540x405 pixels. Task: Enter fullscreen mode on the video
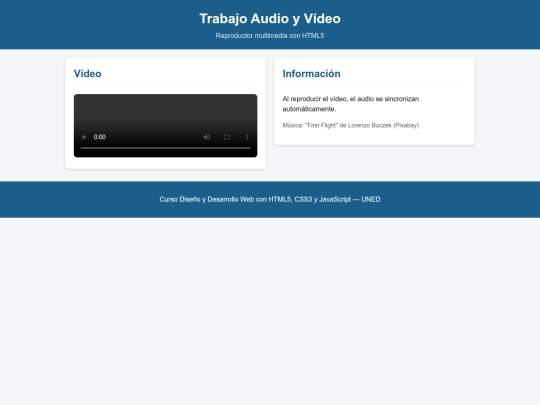227,137
